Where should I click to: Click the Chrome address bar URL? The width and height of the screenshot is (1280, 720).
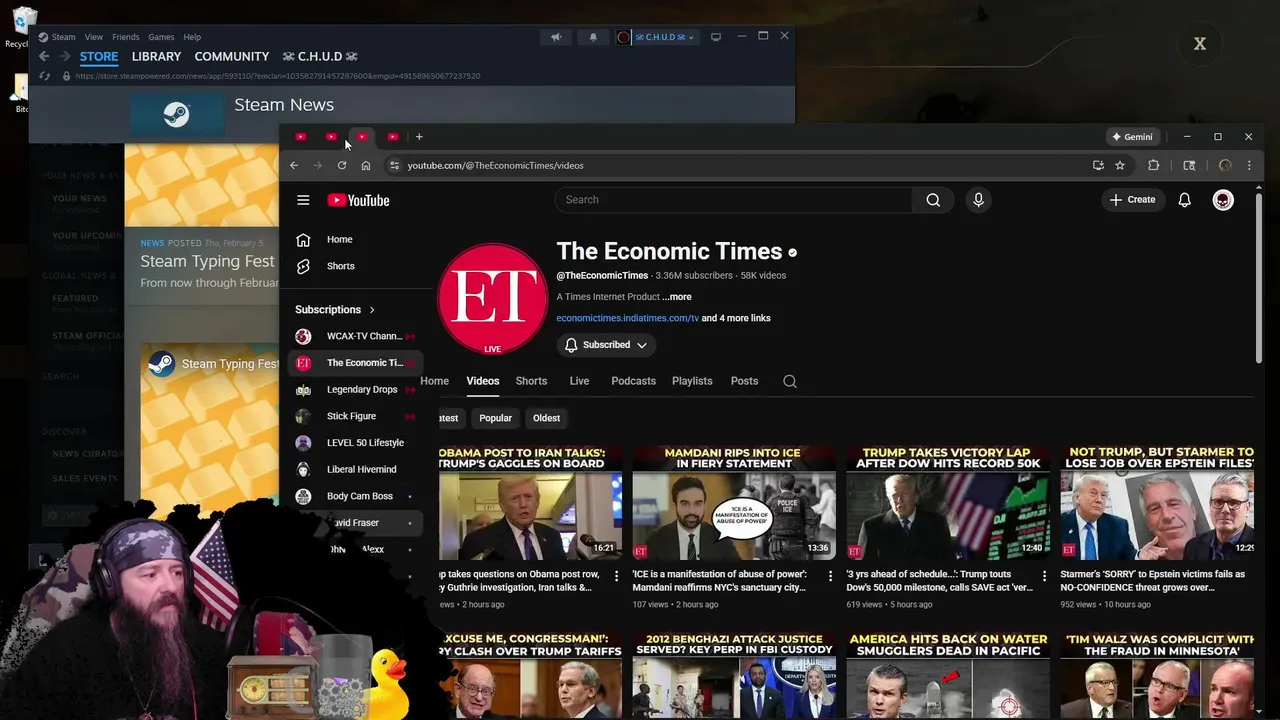pos(495,165)
